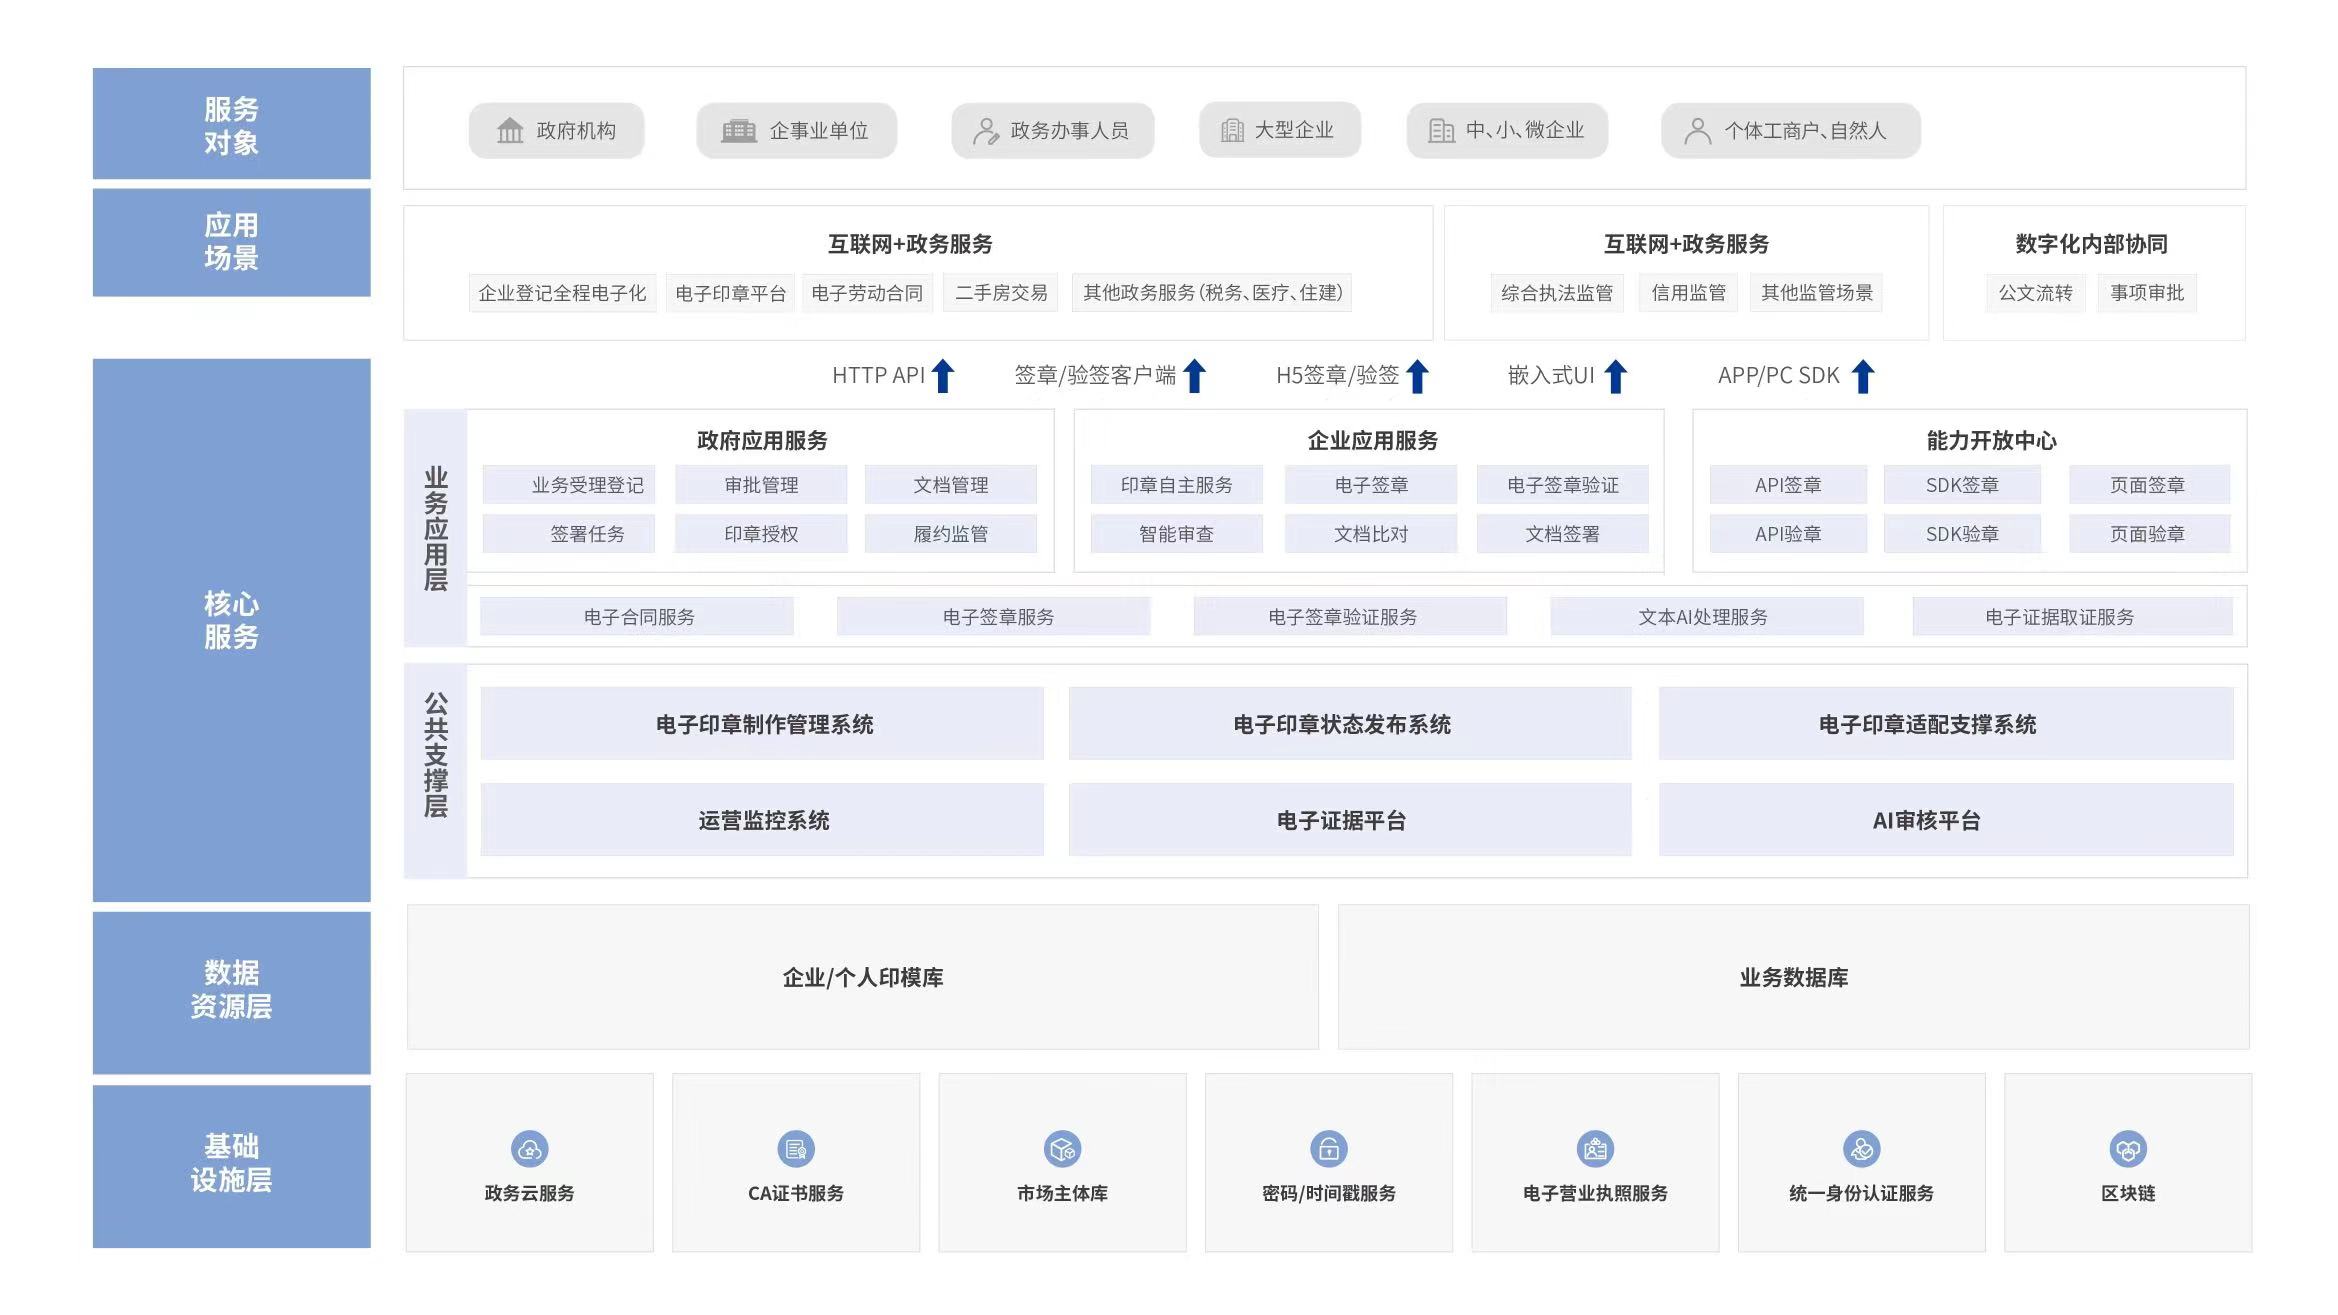2338x1315 pixels.
Task: Click the 企业登记全程电子化 label
Action: pos(563,292)
